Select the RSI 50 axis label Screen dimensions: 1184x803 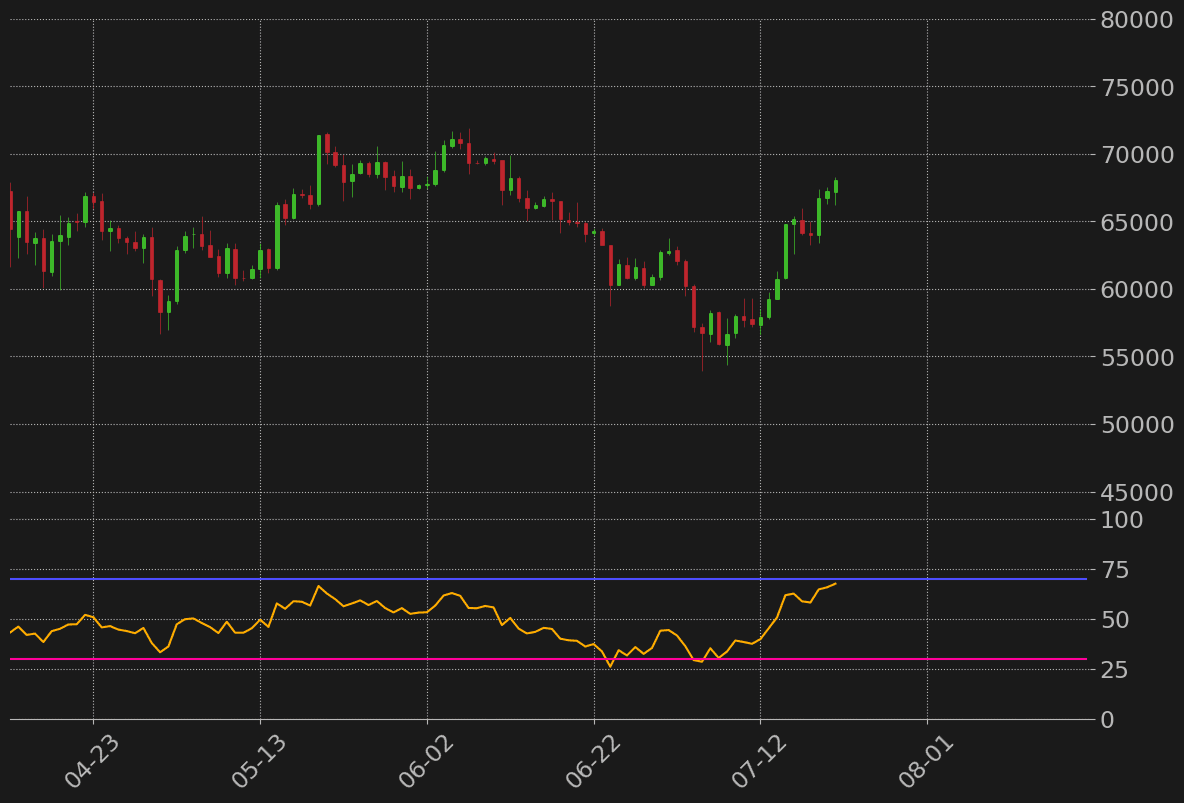click(1115, 620)
